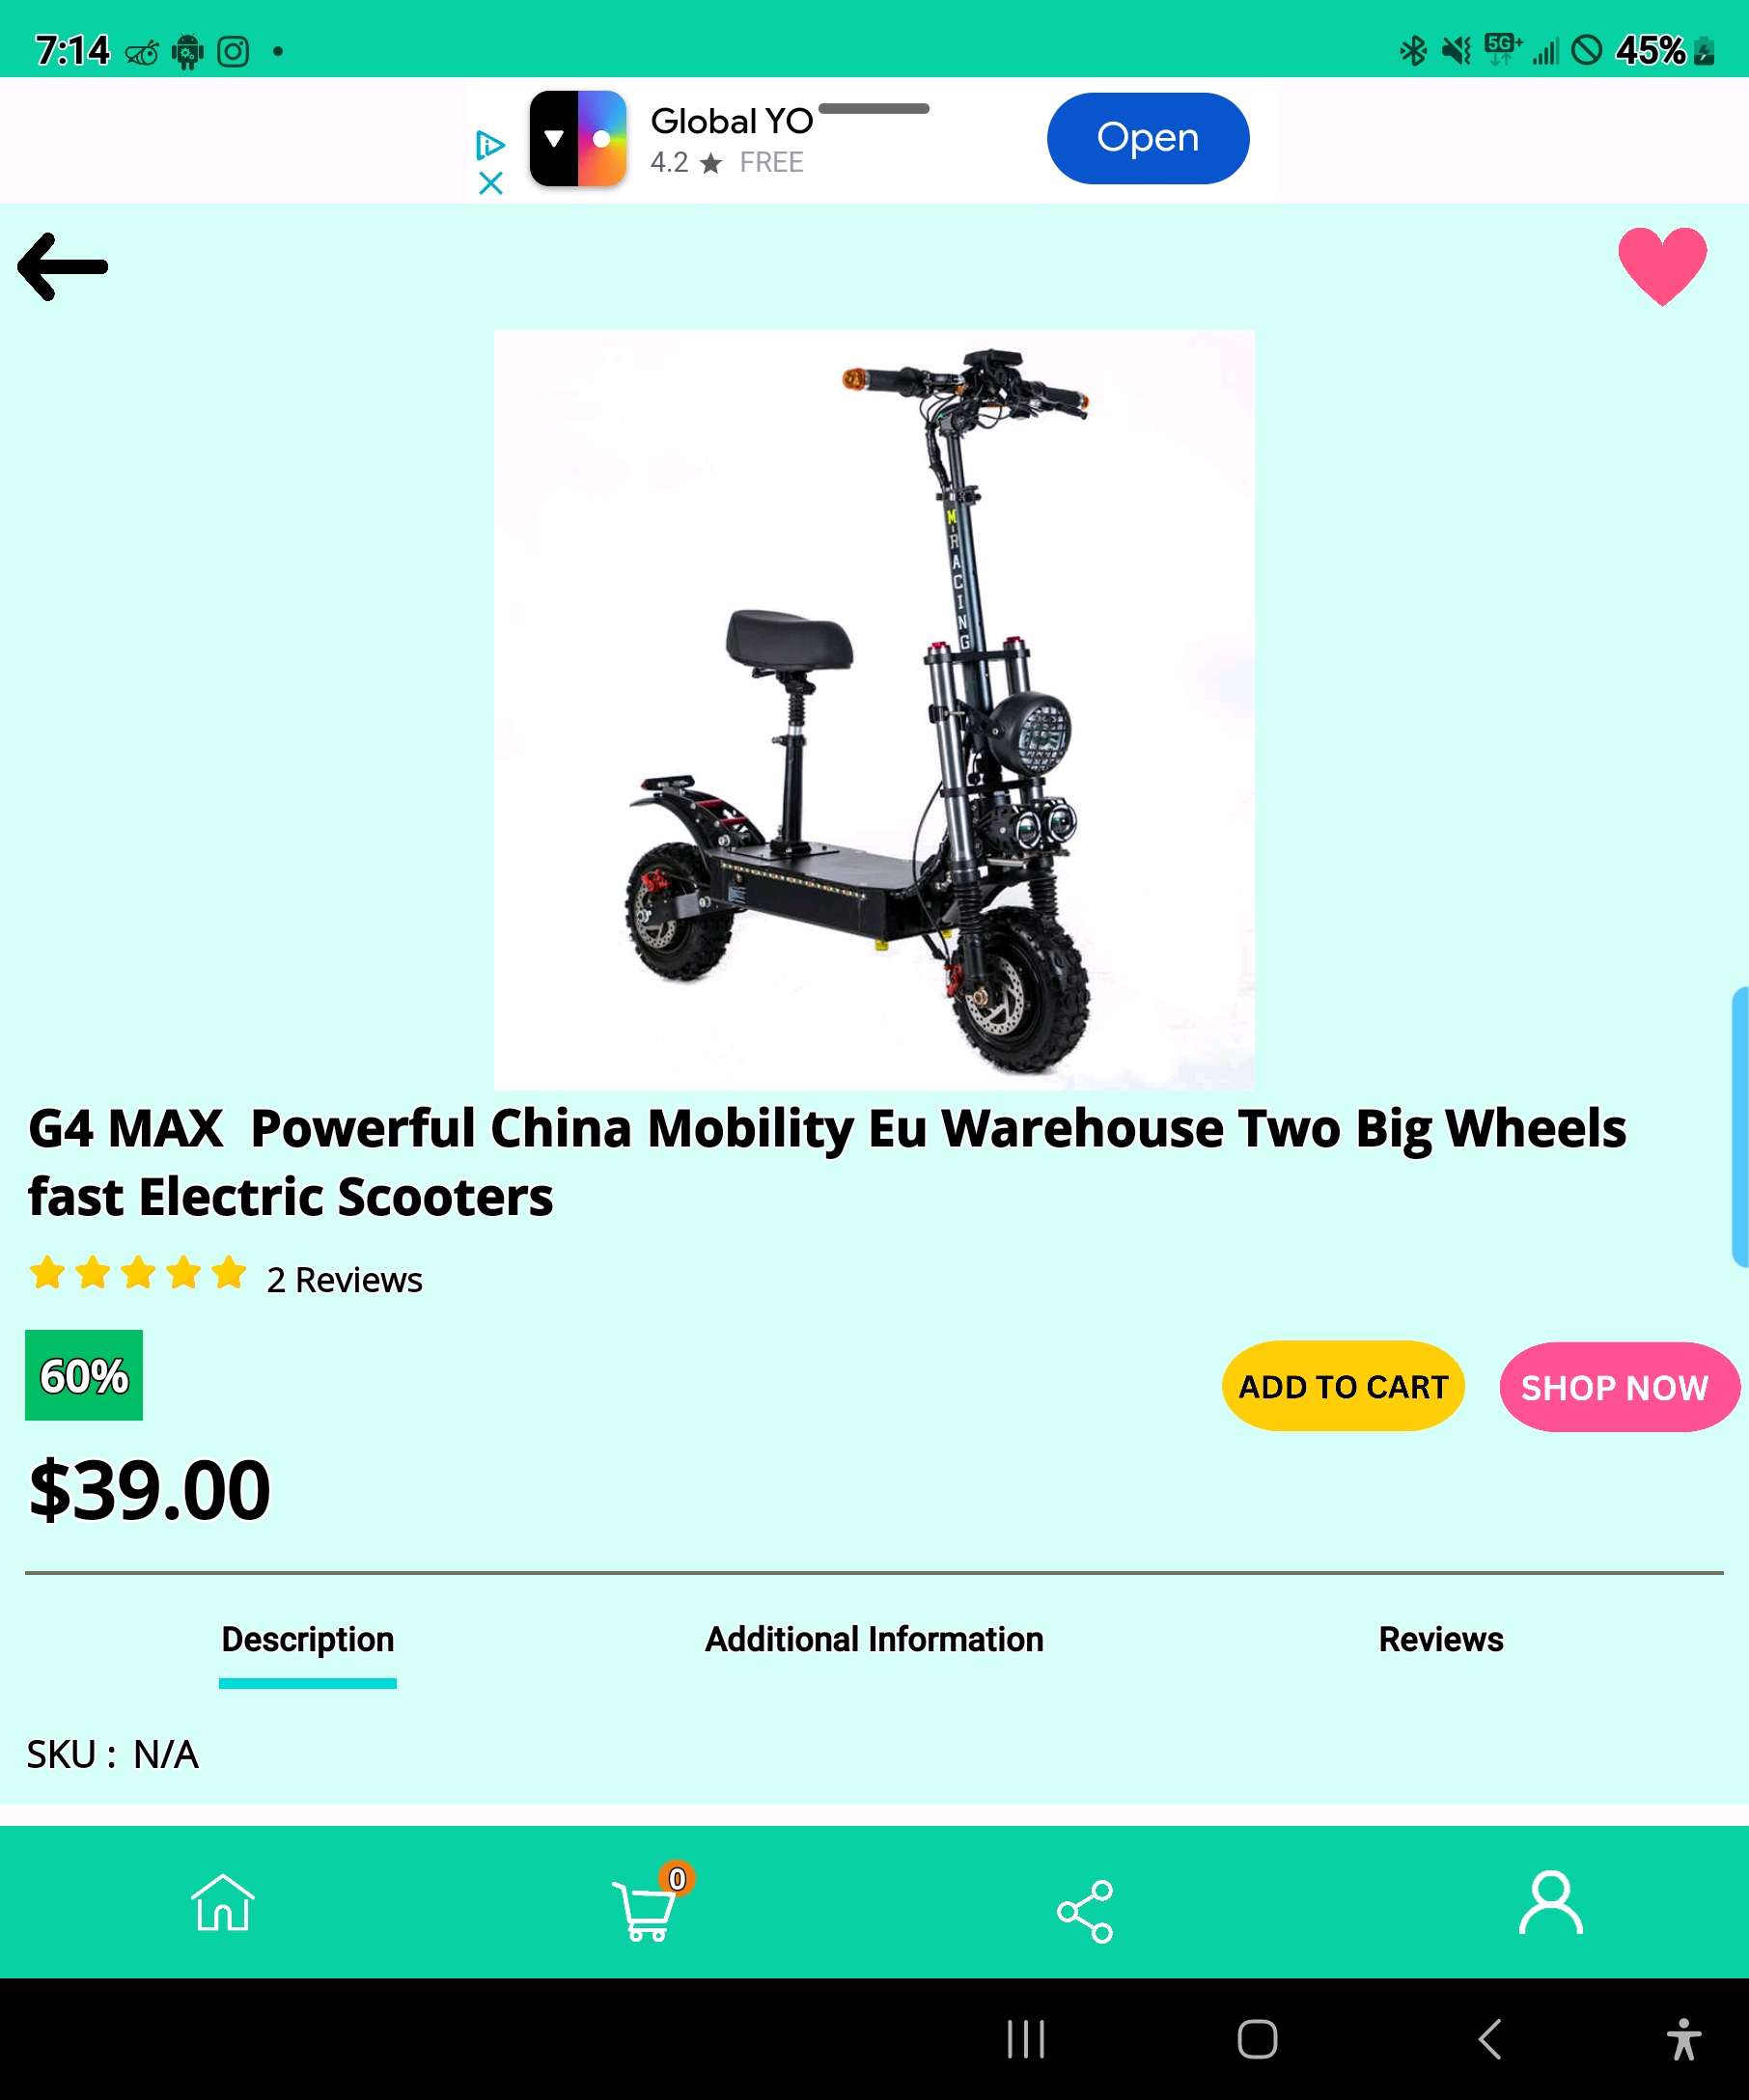Open the user profile icon
Viewport: 1749px width, 2100px height.
click(x=1551, y=1902)
